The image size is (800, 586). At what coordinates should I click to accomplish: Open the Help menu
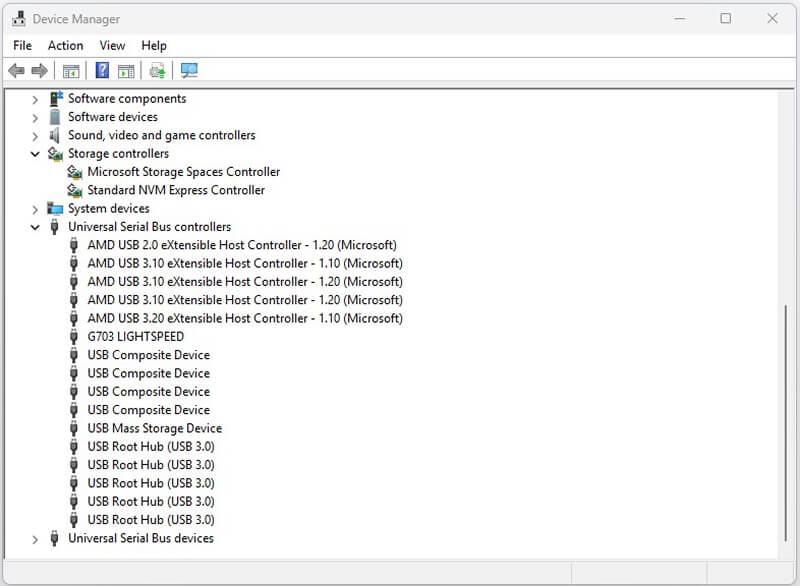click(x=154, y=45)
